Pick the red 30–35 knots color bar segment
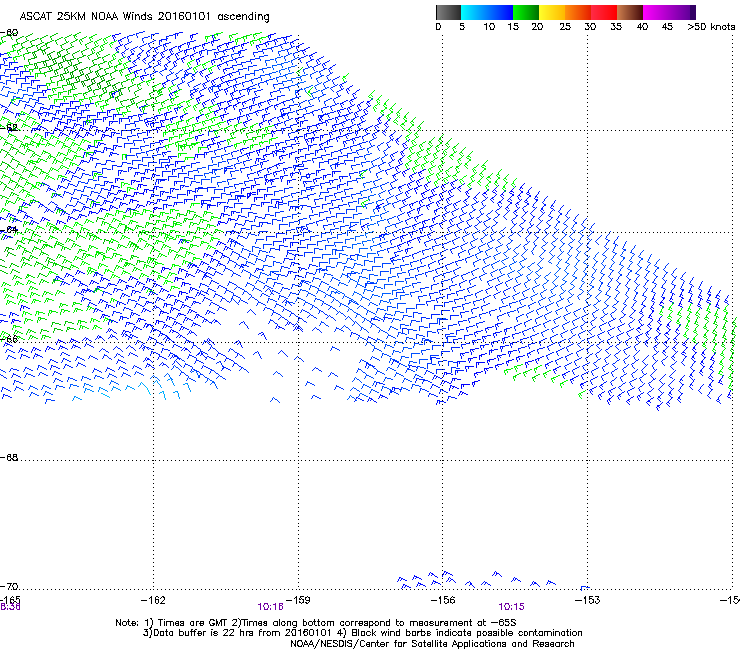 click(604, 12)
